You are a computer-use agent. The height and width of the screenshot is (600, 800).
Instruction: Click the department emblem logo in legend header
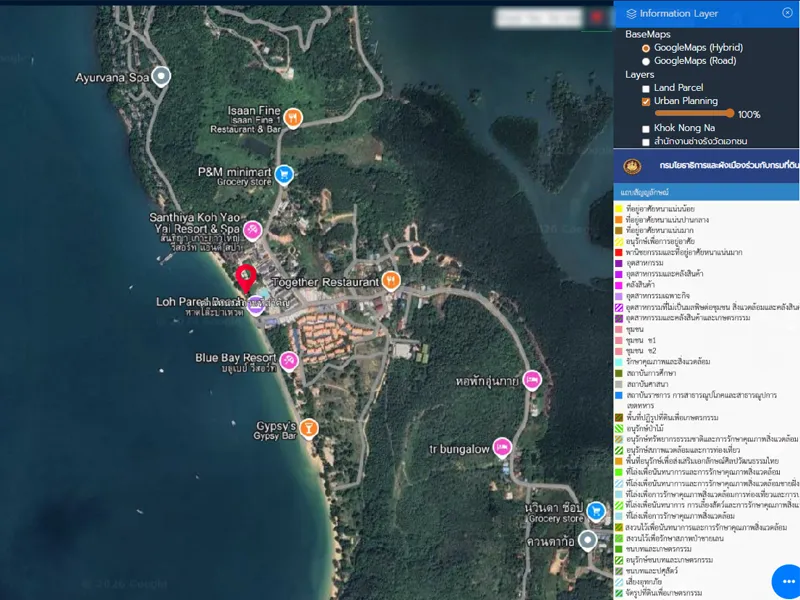pyautogui.click(x=632, y=165)
